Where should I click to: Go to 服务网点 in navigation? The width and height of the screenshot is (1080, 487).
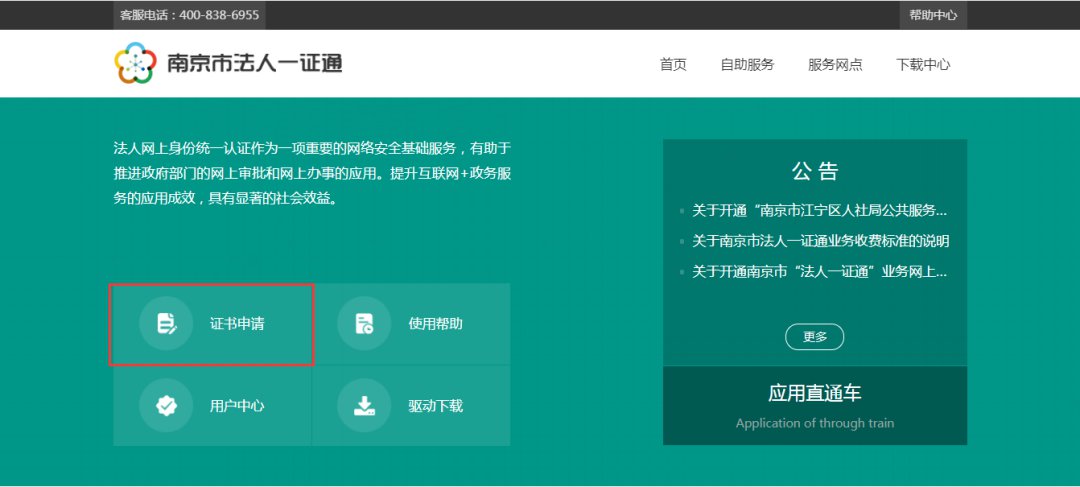click(835, 65)
